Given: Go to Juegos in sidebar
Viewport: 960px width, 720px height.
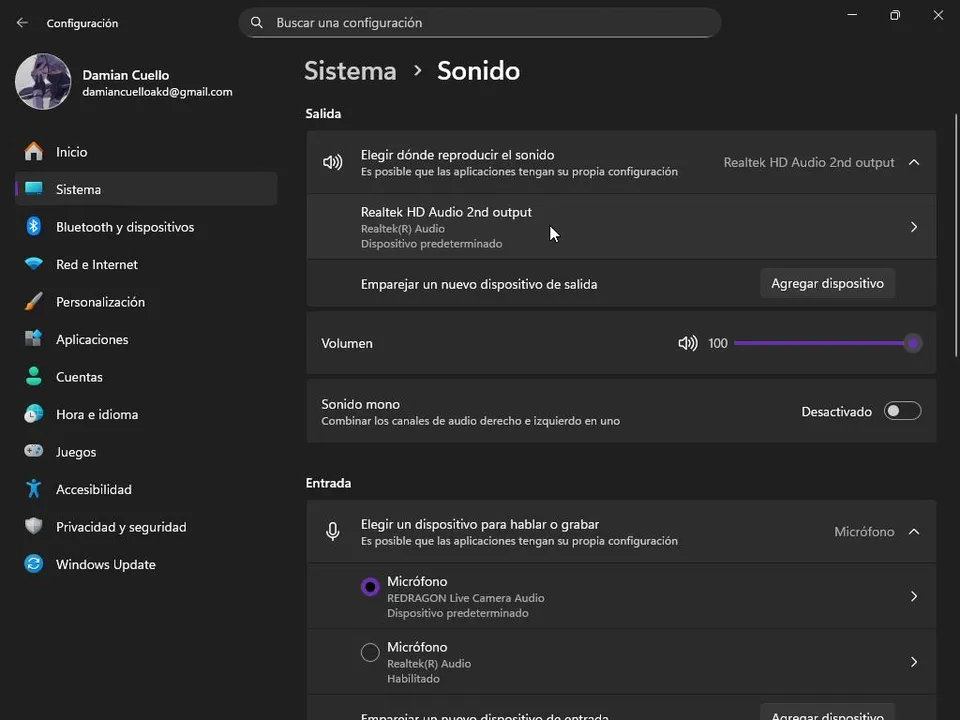Looking at the screenshot, I should tap(76, 452).
